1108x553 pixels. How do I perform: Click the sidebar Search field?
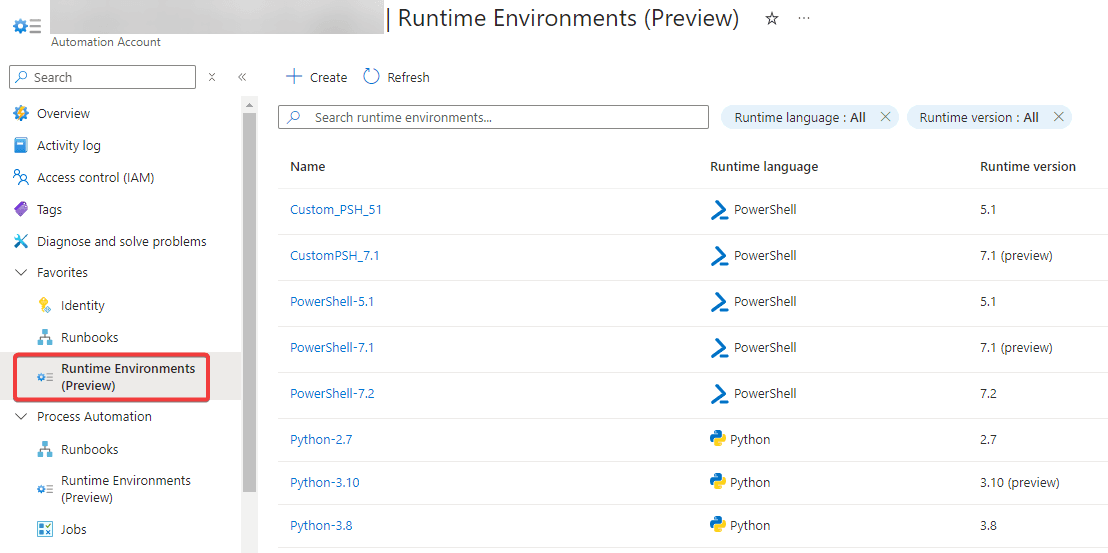pyautogui.click(x=102, y=77)
